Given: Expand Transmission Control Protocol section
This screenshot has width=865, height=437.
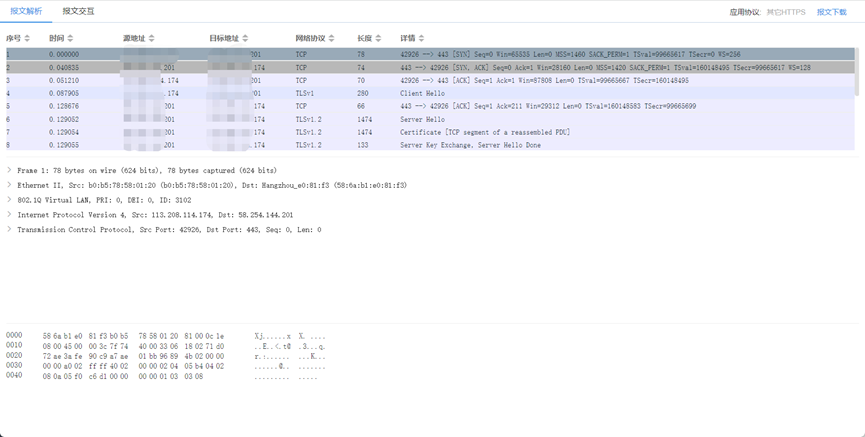Looking at the screenshot, I should (10, 229).
